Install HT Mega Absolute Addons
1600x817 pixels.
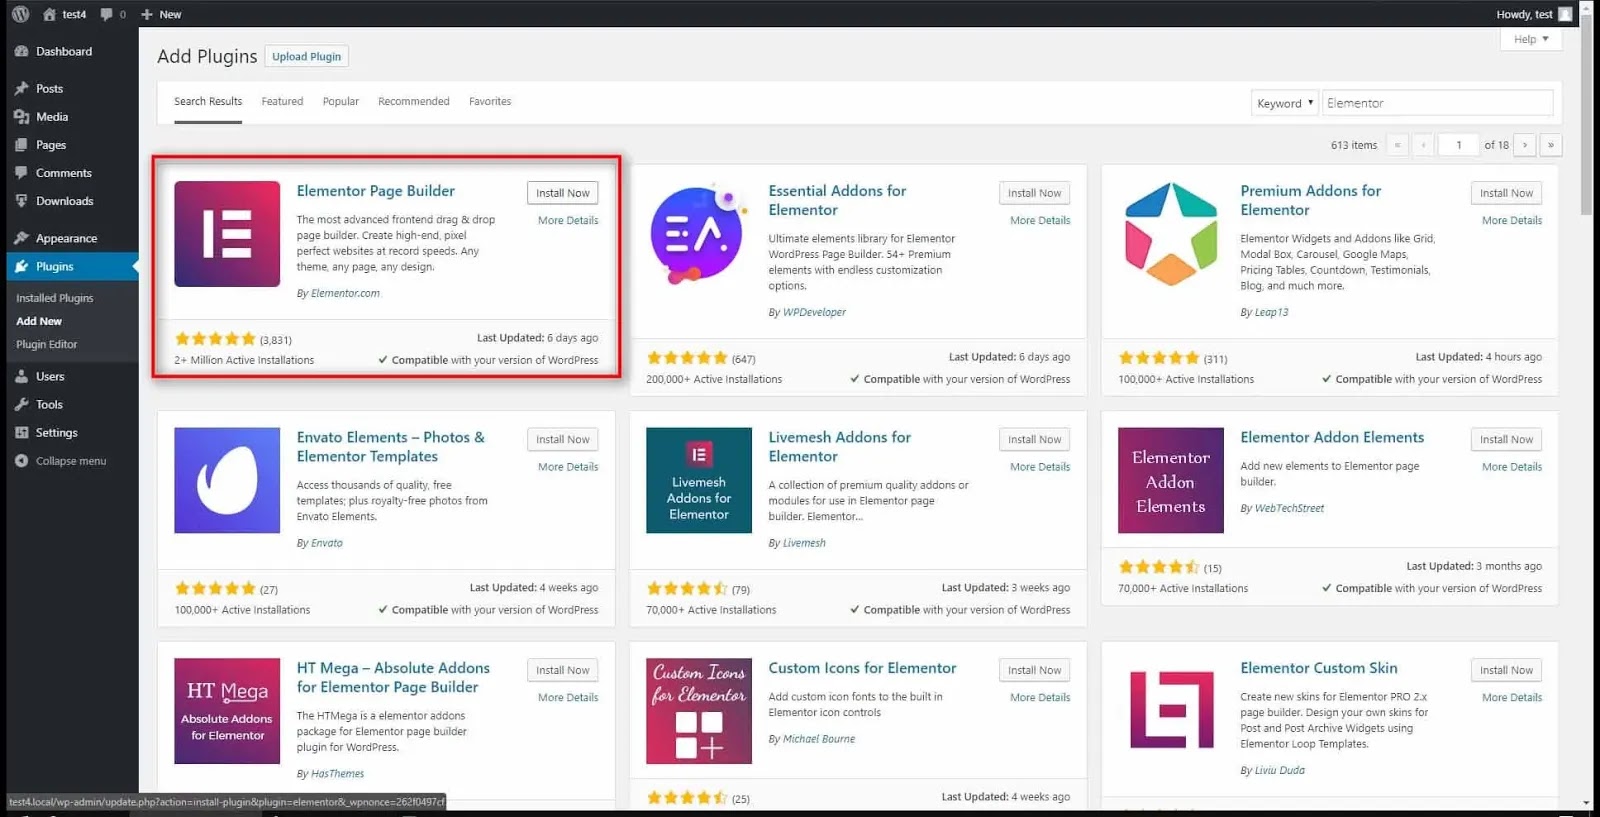click(x=563, y=670)
